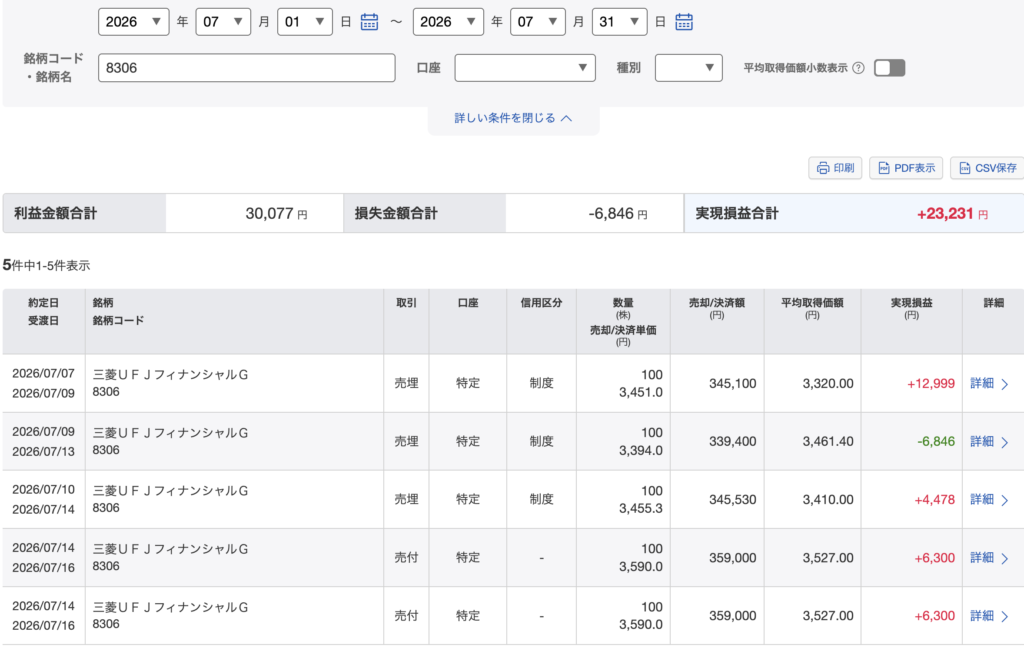
Task: Click the +23,231 実現損益合計 value
Action: point(945,214)
